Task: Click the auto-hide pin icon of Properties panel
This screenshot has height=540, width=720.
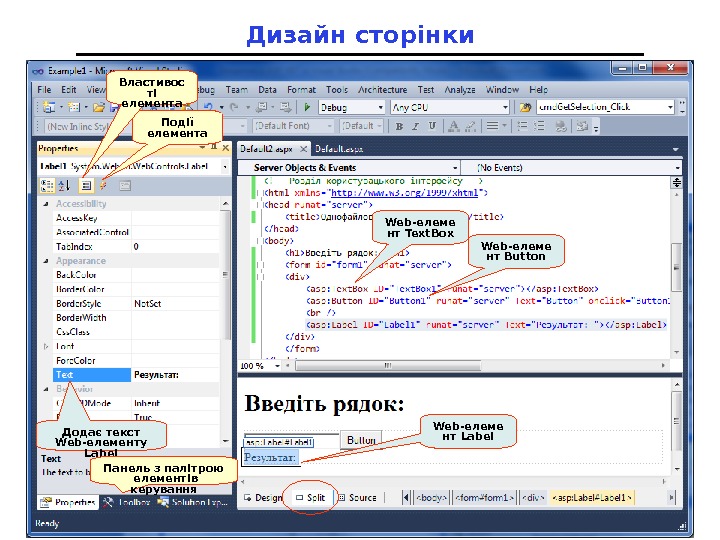Action: [x=214, y=147]
